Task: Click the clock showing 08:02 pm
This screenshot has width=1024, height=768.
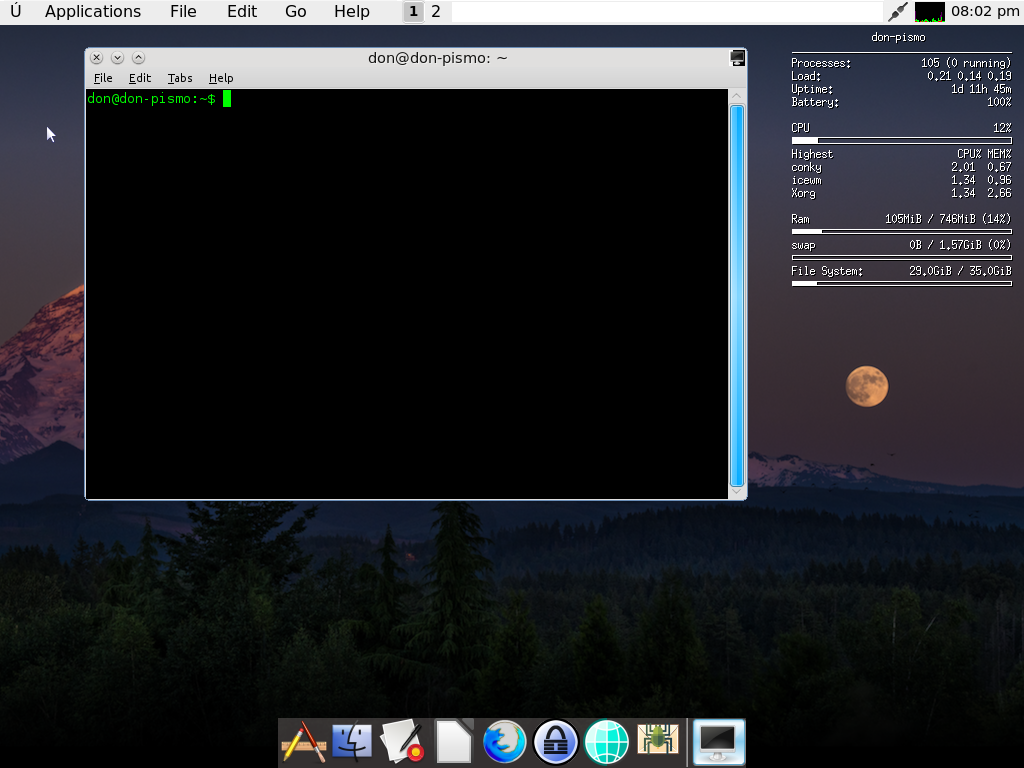Action: pos(985,12)
